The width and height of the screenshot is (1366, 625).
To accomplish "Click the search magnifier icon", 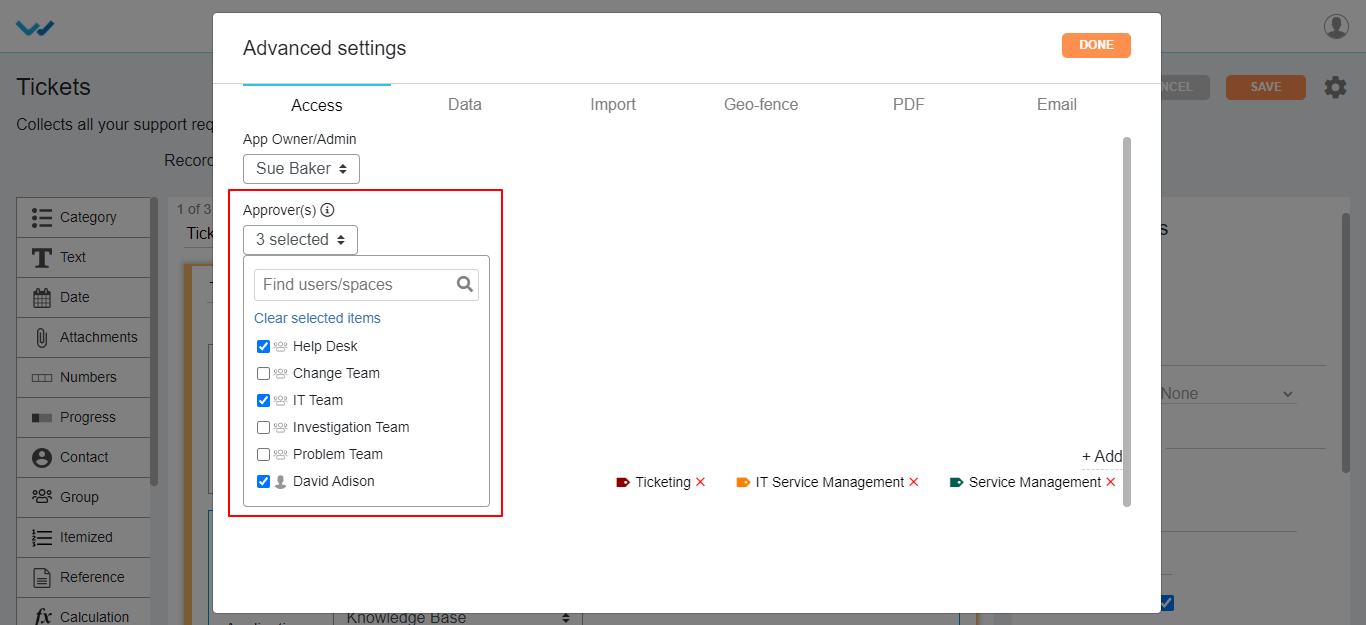I will (465, 284).
